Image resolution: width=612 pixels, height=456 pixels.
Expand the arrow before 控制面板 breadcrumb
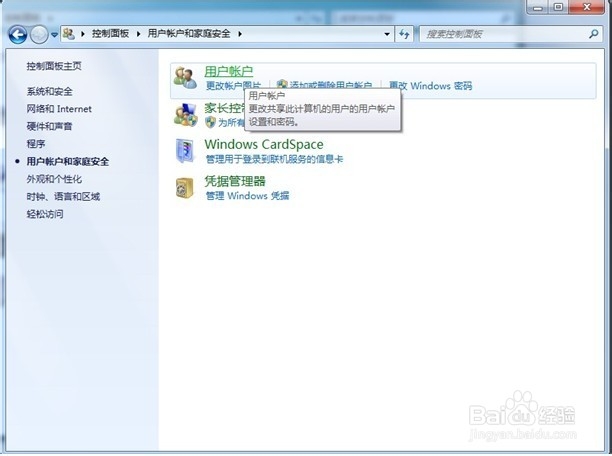(x=83, y=34)
